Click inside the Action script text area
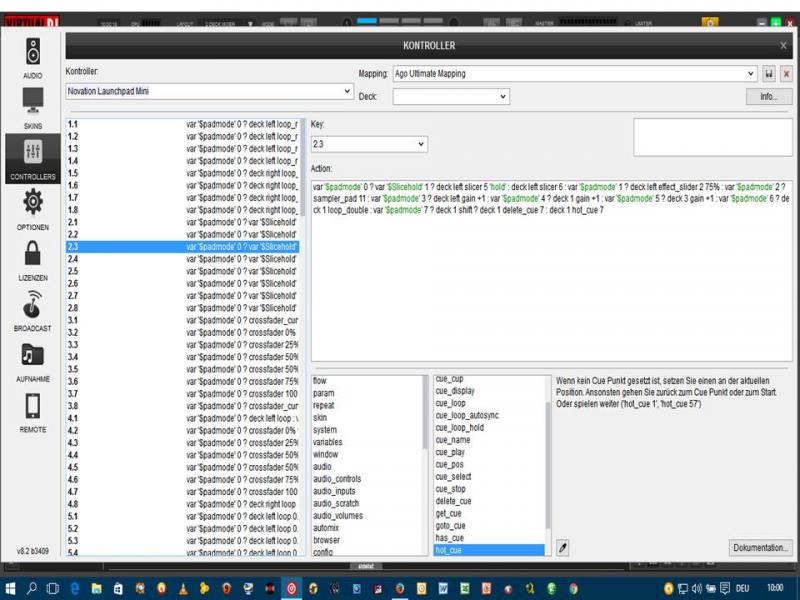This screenshot has width=800, height=600. [550, 280]
